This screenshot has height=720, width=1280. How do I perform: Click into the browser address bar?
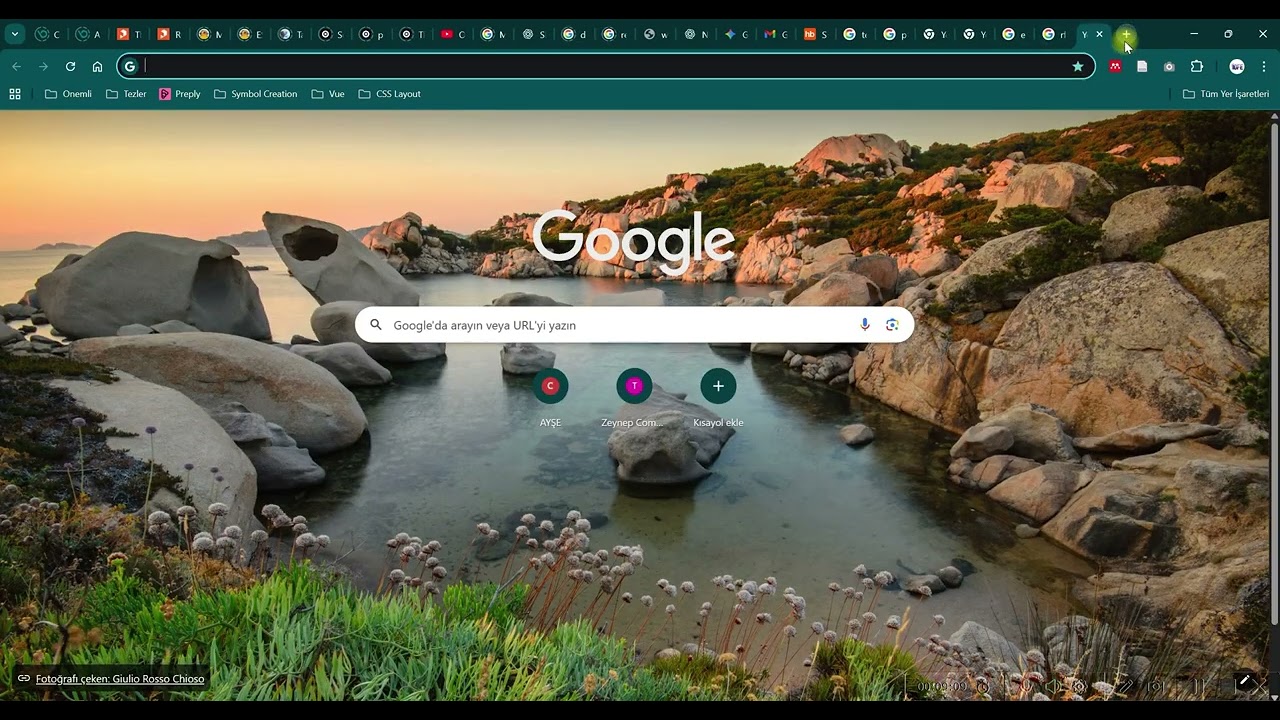coord(607,66)
